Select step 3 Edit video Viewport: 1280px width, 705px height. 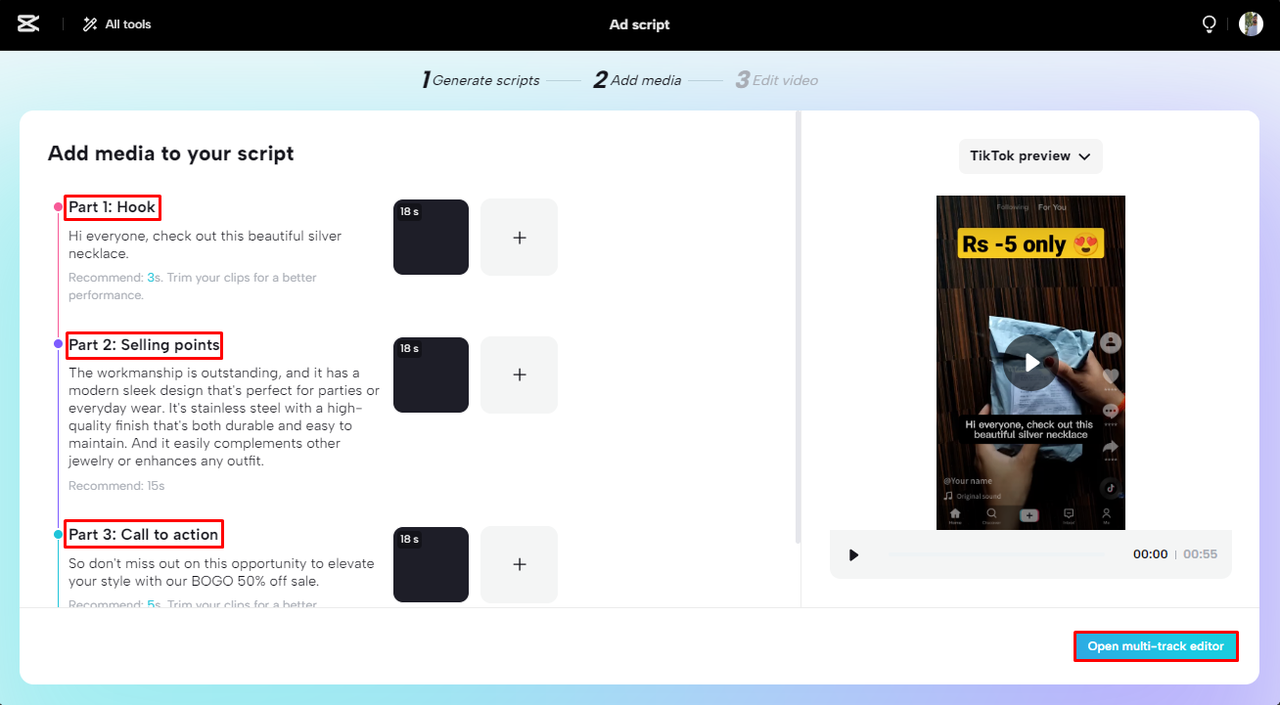pyautogui.click(x=777, y=80)
